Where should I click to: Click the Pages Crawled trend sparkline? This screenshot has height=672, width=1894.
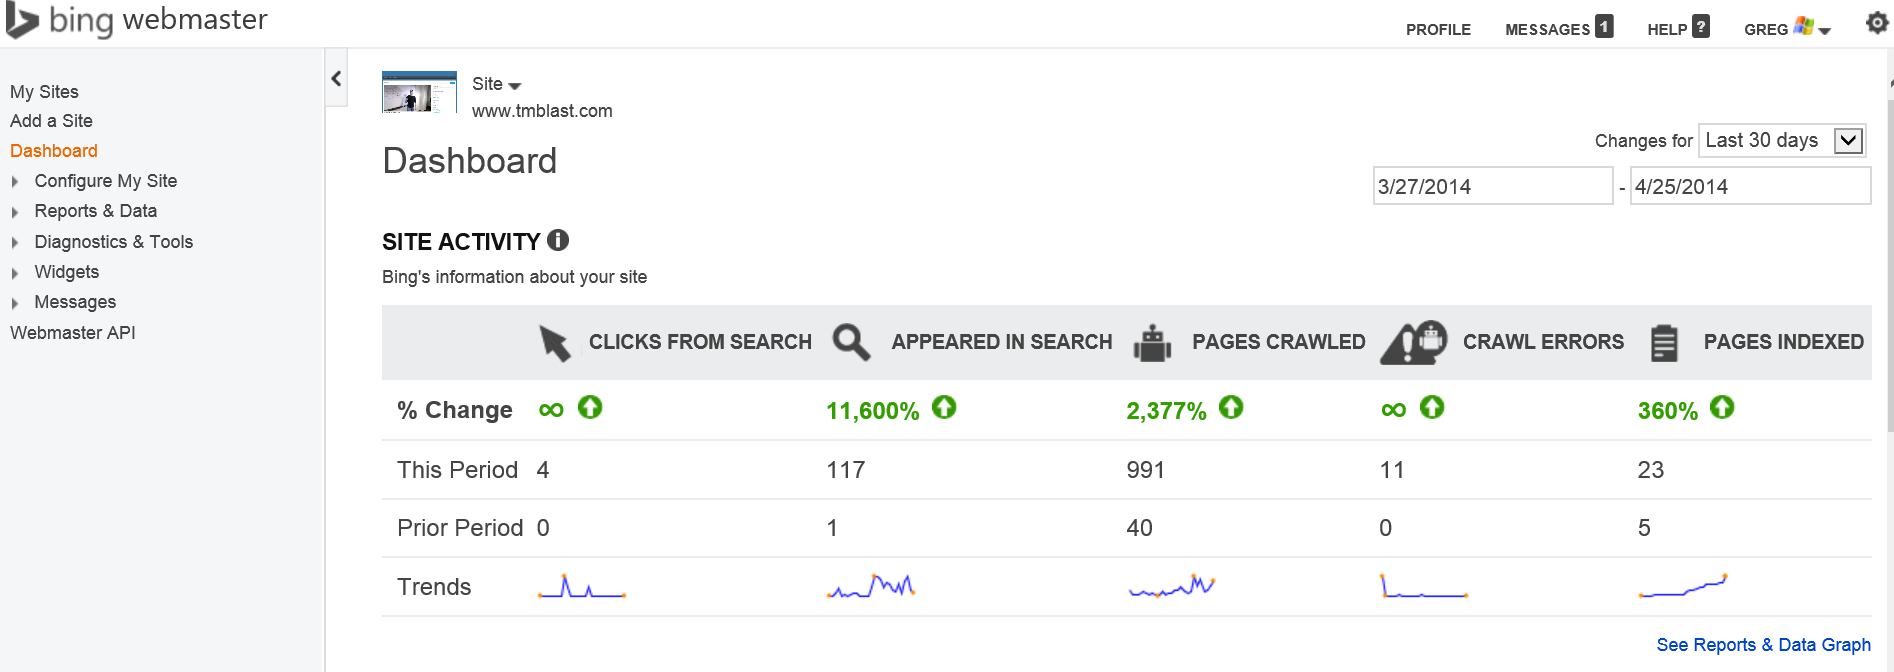[x=1171, y=586]
